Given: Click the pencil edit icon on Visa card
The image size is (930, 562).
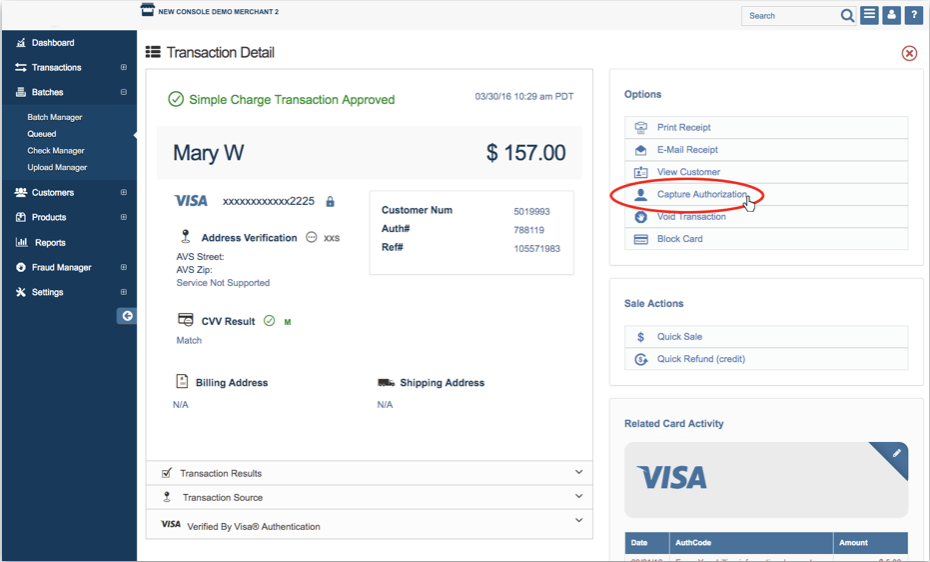Looking at the screenshot, I should (897, 454).
